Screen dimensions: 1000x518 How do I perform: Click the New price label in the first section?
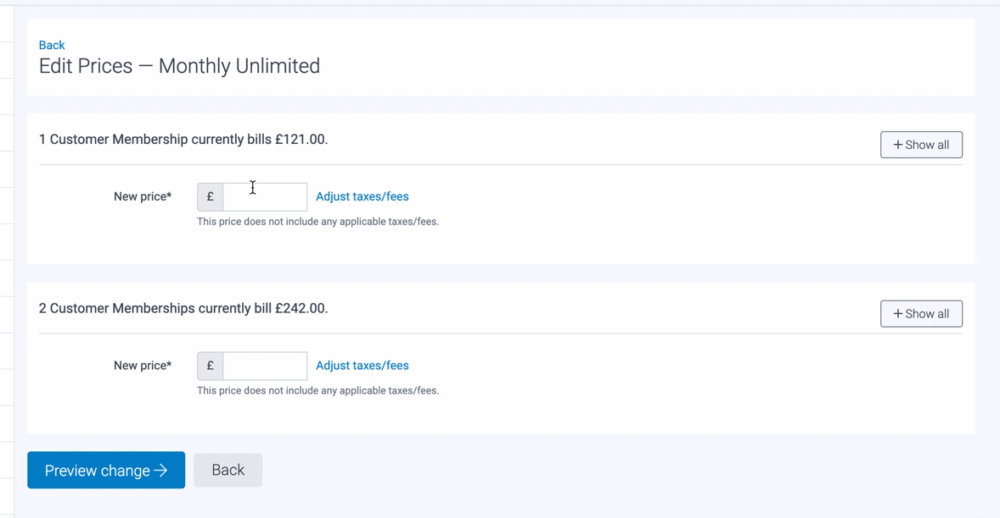pos(143,197)
